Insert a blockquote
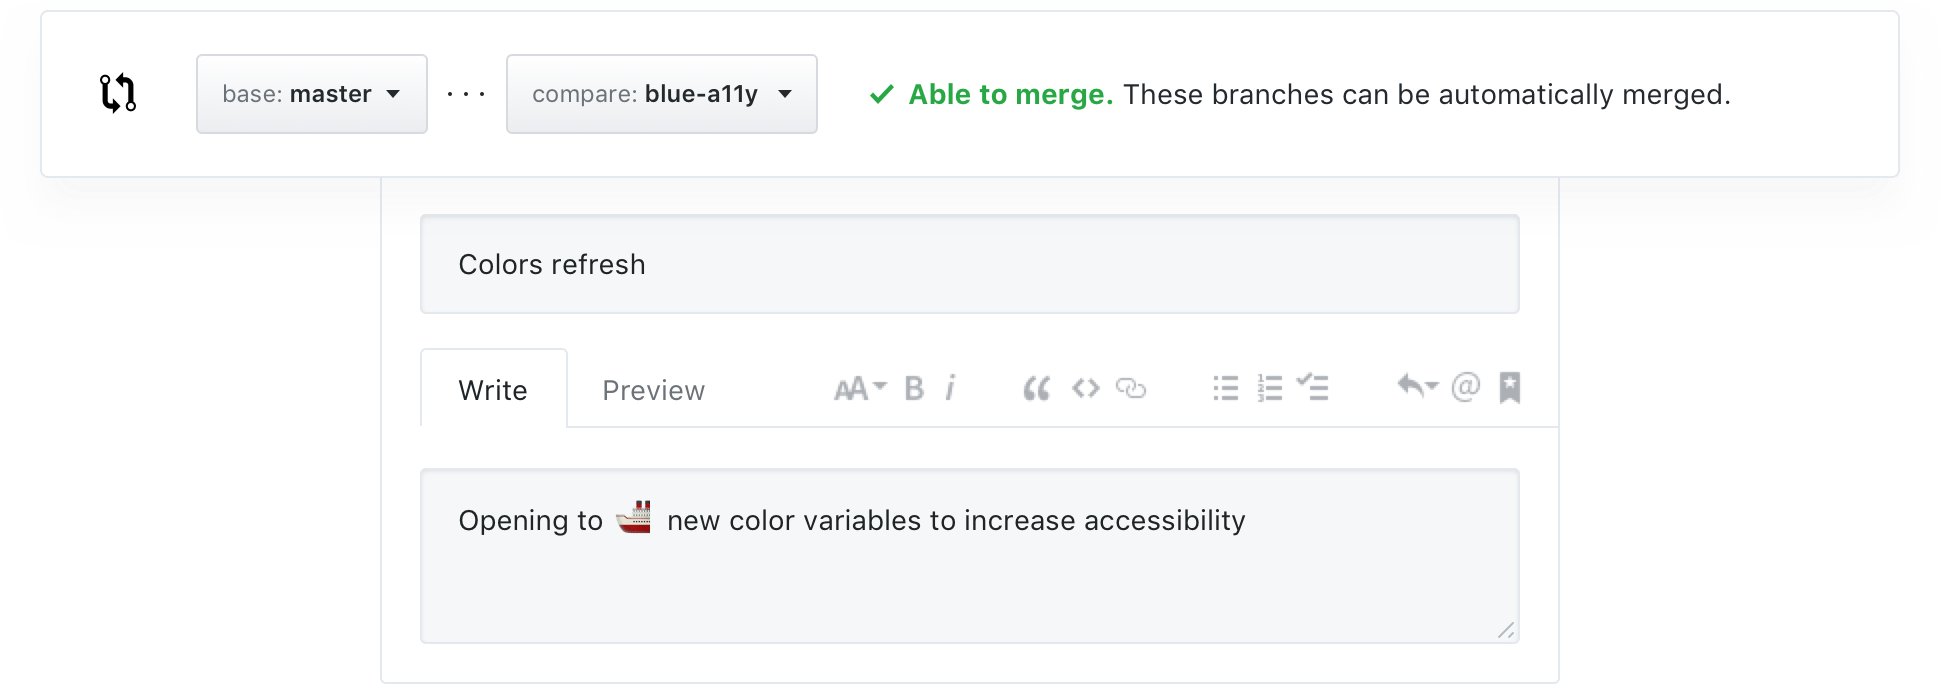 tap(1036, 389)
